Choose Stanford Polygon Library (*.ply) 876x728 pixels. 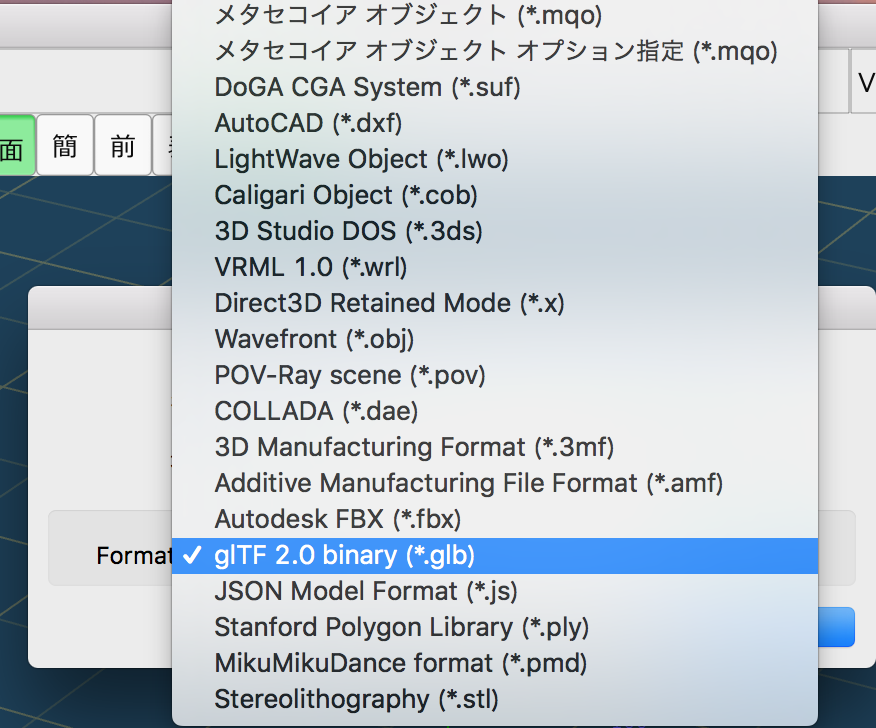495,627
